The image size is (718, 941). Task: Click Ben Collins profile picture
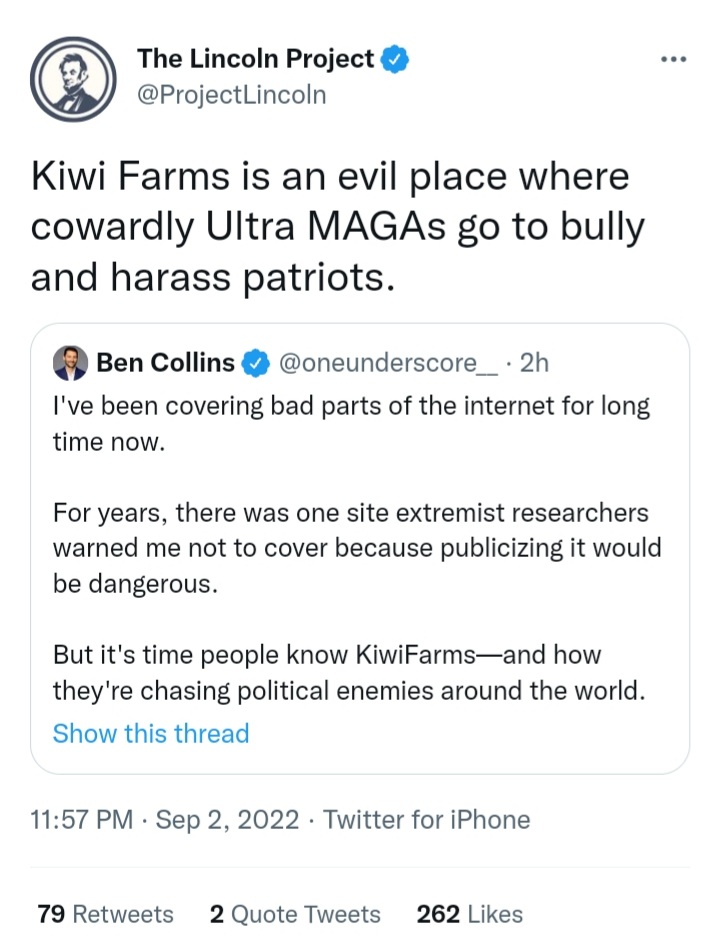(x=70, y=363)
